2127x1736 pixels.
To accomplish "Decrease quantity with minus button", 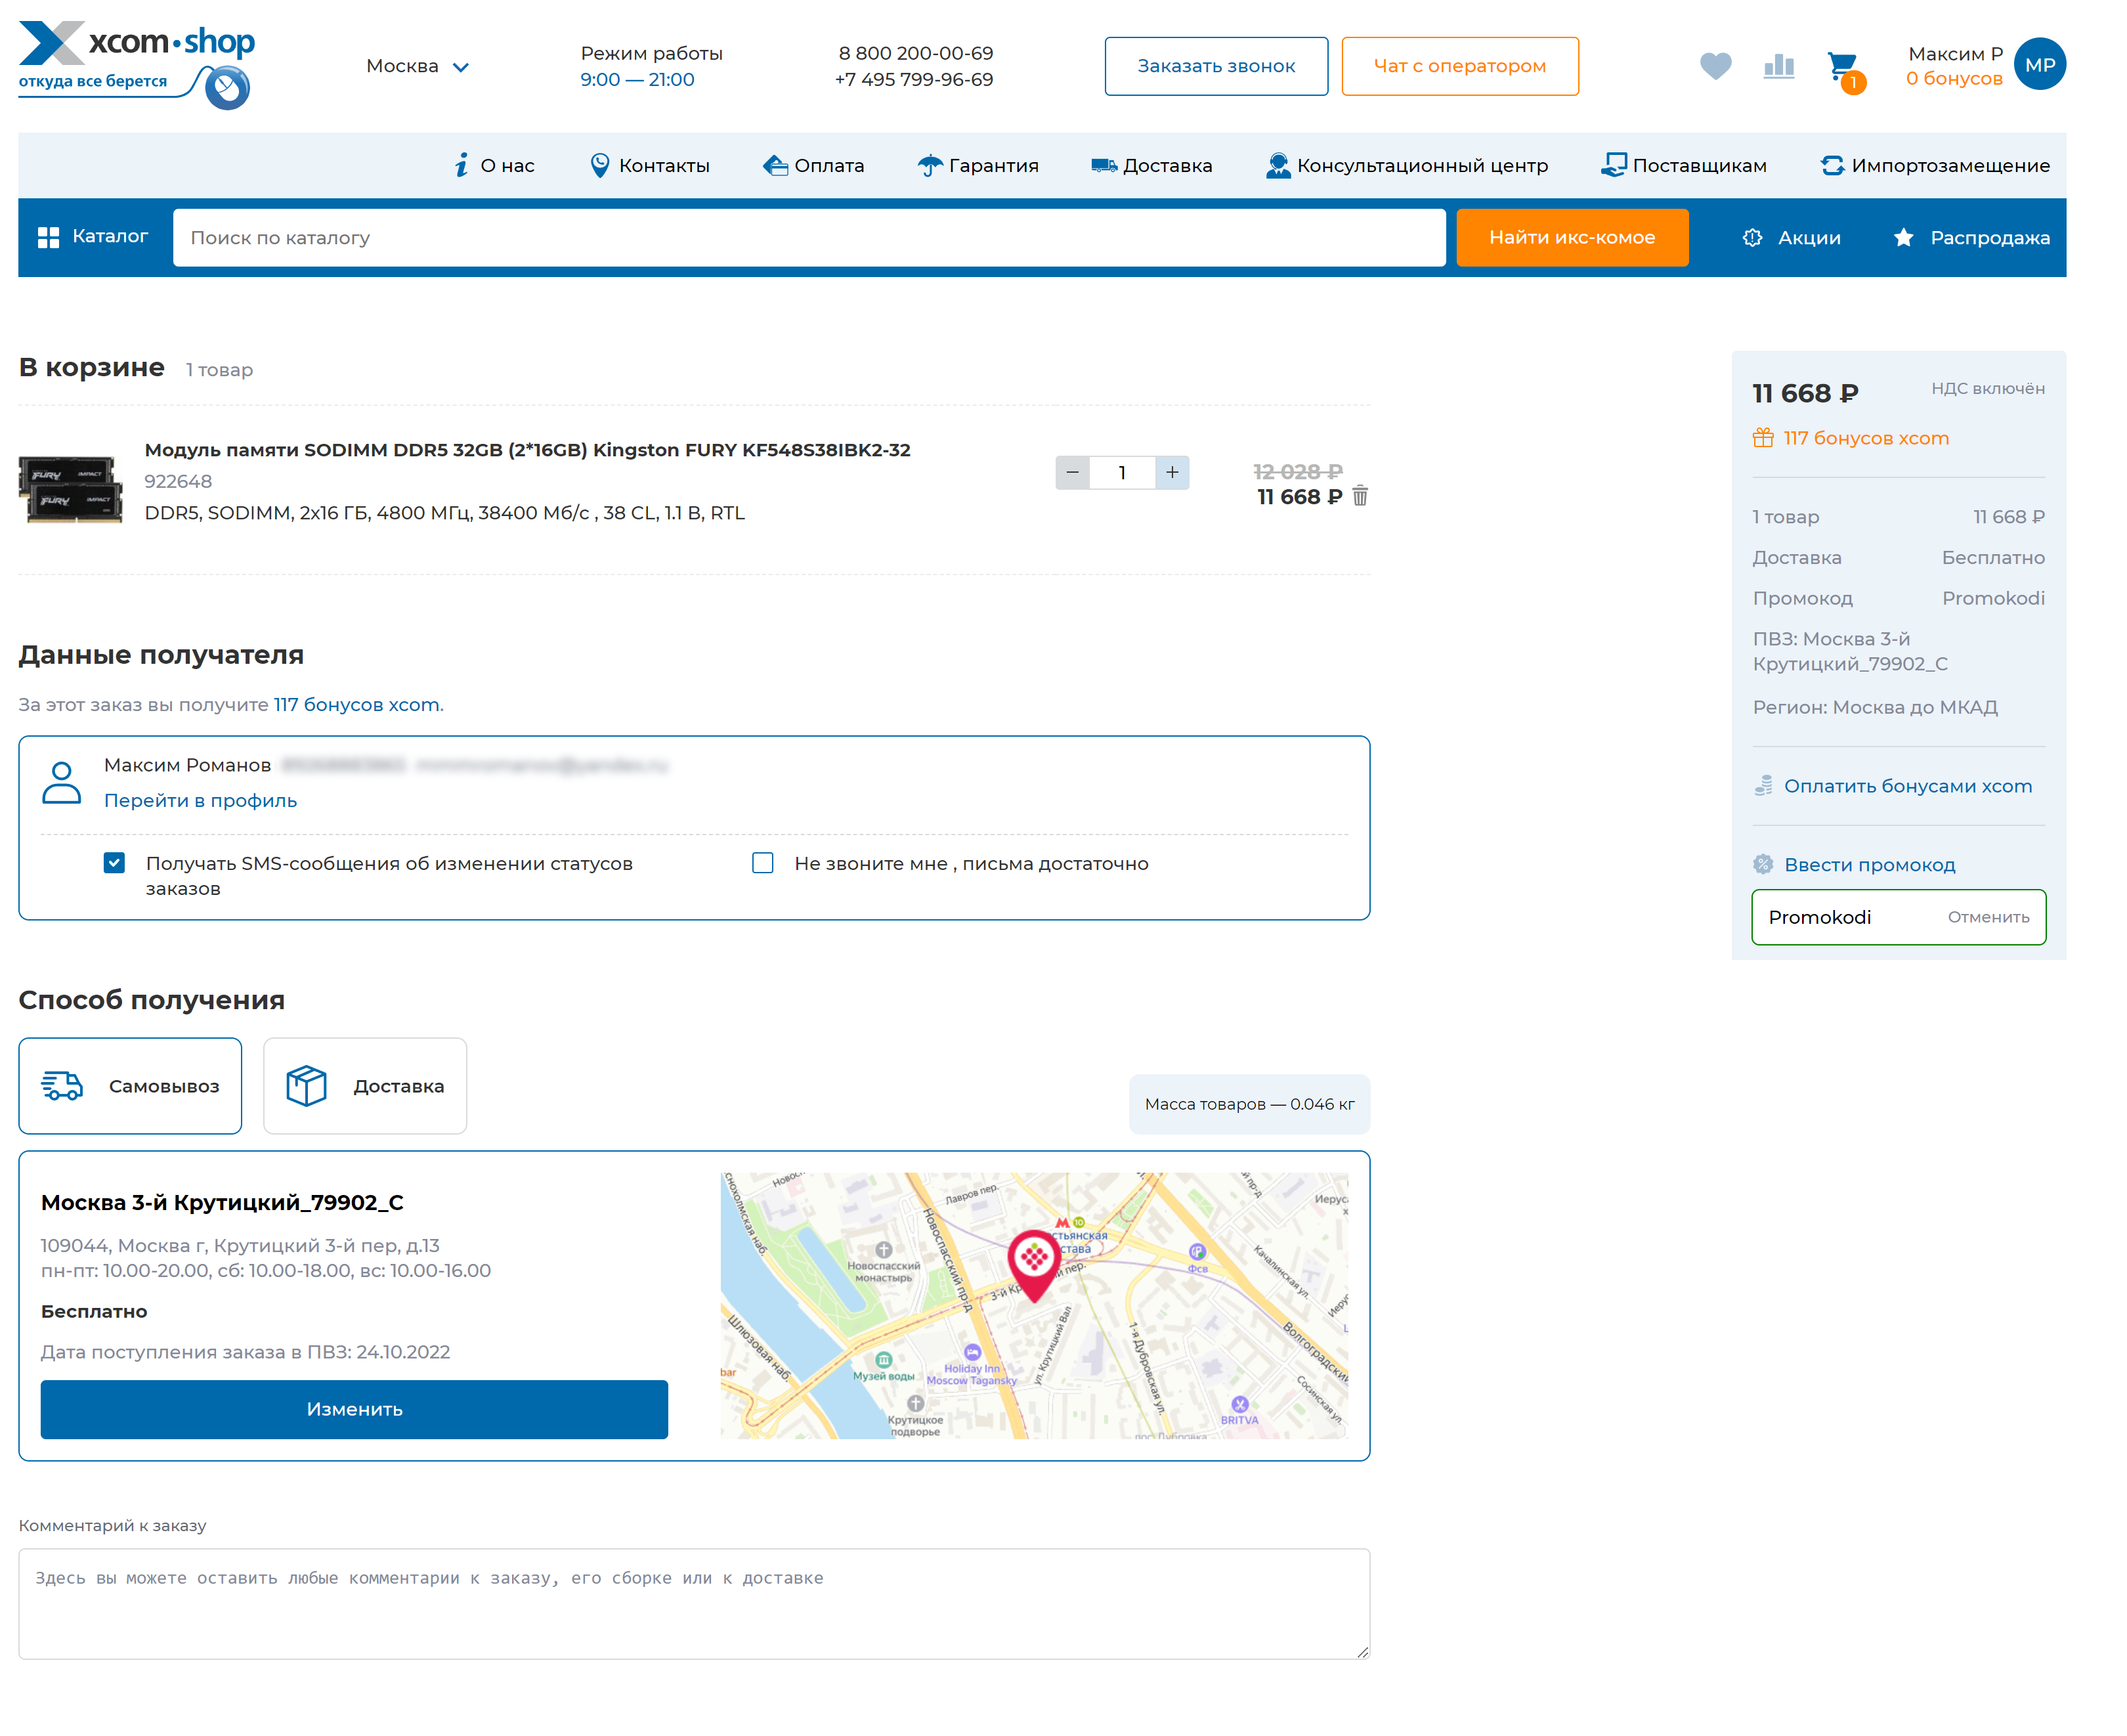I will (x=1072, y=472).
